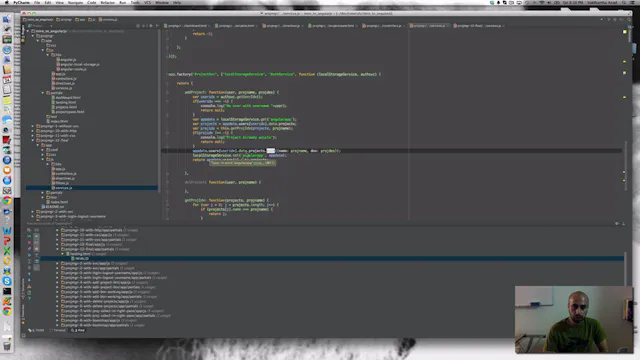Open Finder from the Dock
This screenshot has height=360, width=640.
[7, 19]
